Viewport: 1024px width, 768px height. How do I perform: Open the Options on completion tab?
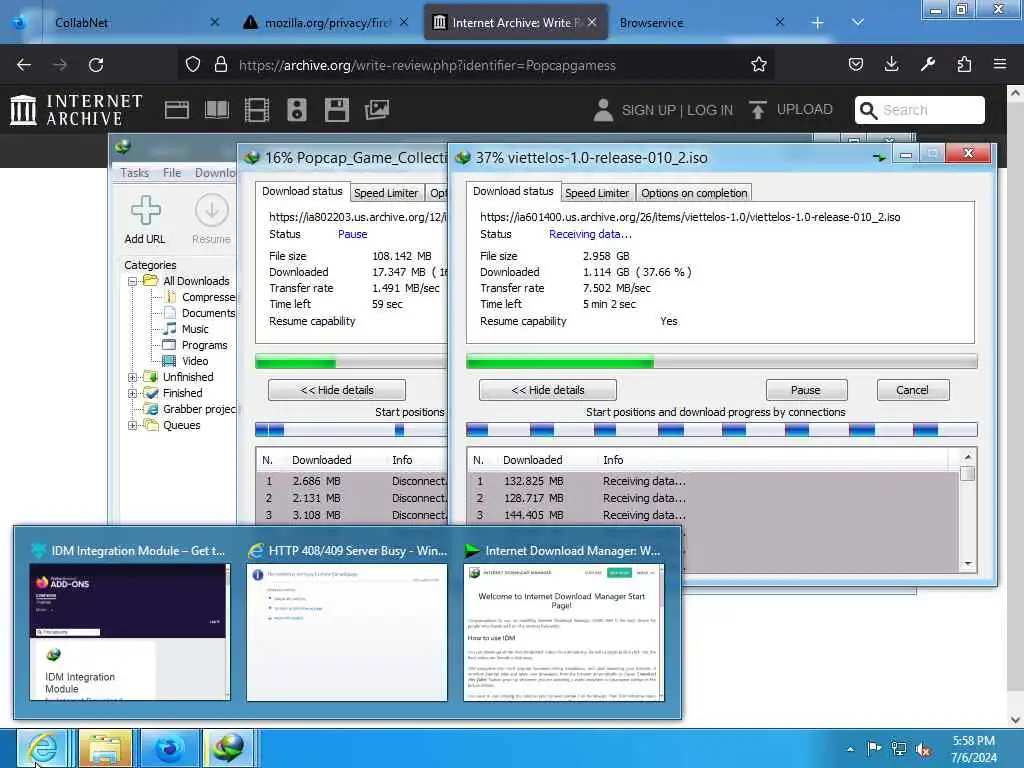coord(694,193)
